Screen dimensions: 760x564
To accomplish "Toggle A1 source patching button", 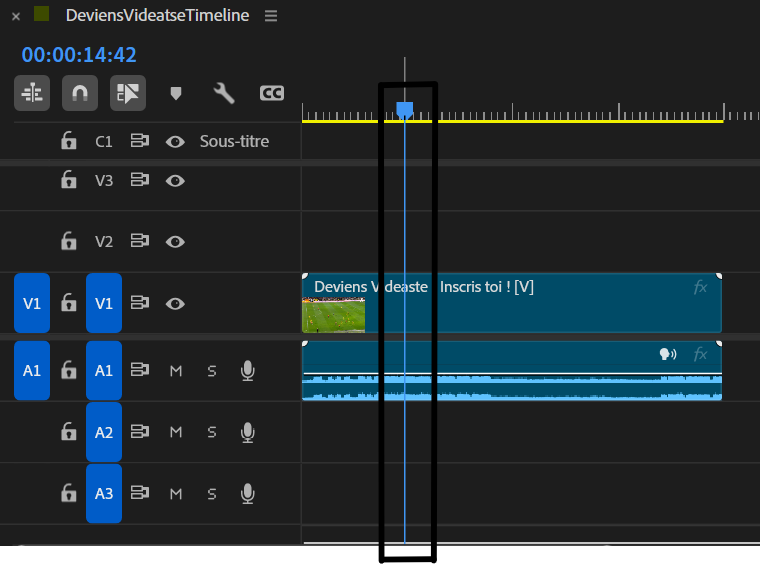I will coord(32,371).
